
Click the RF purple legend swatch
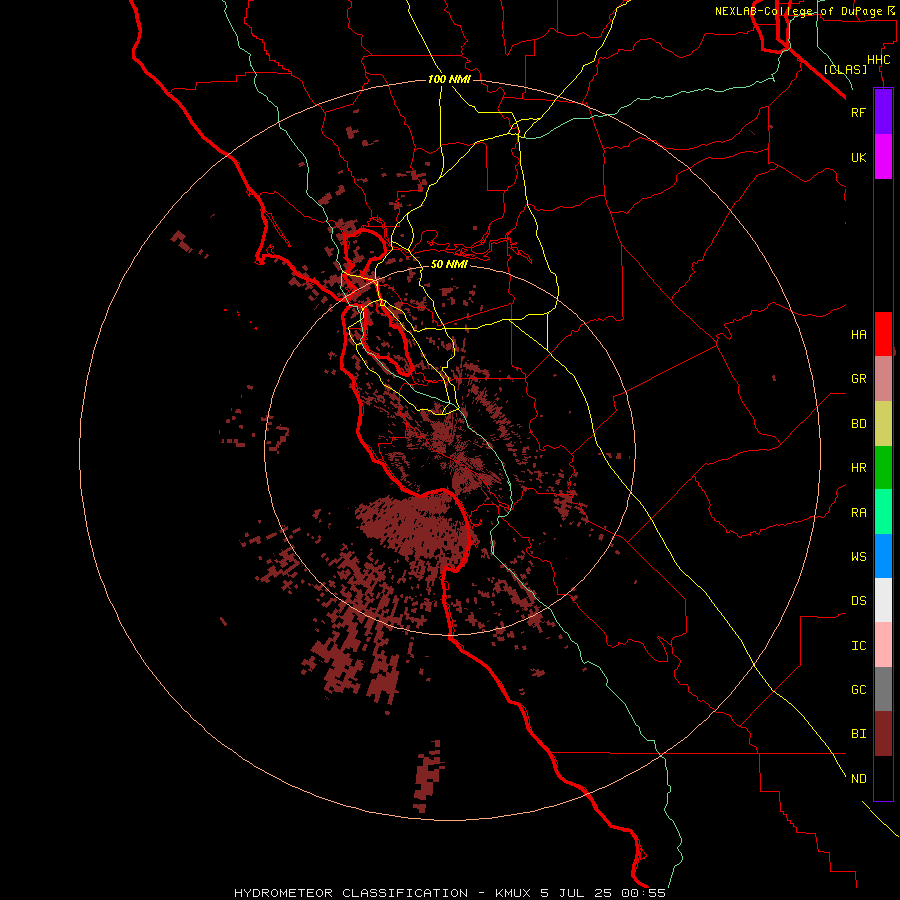[883, 112]
